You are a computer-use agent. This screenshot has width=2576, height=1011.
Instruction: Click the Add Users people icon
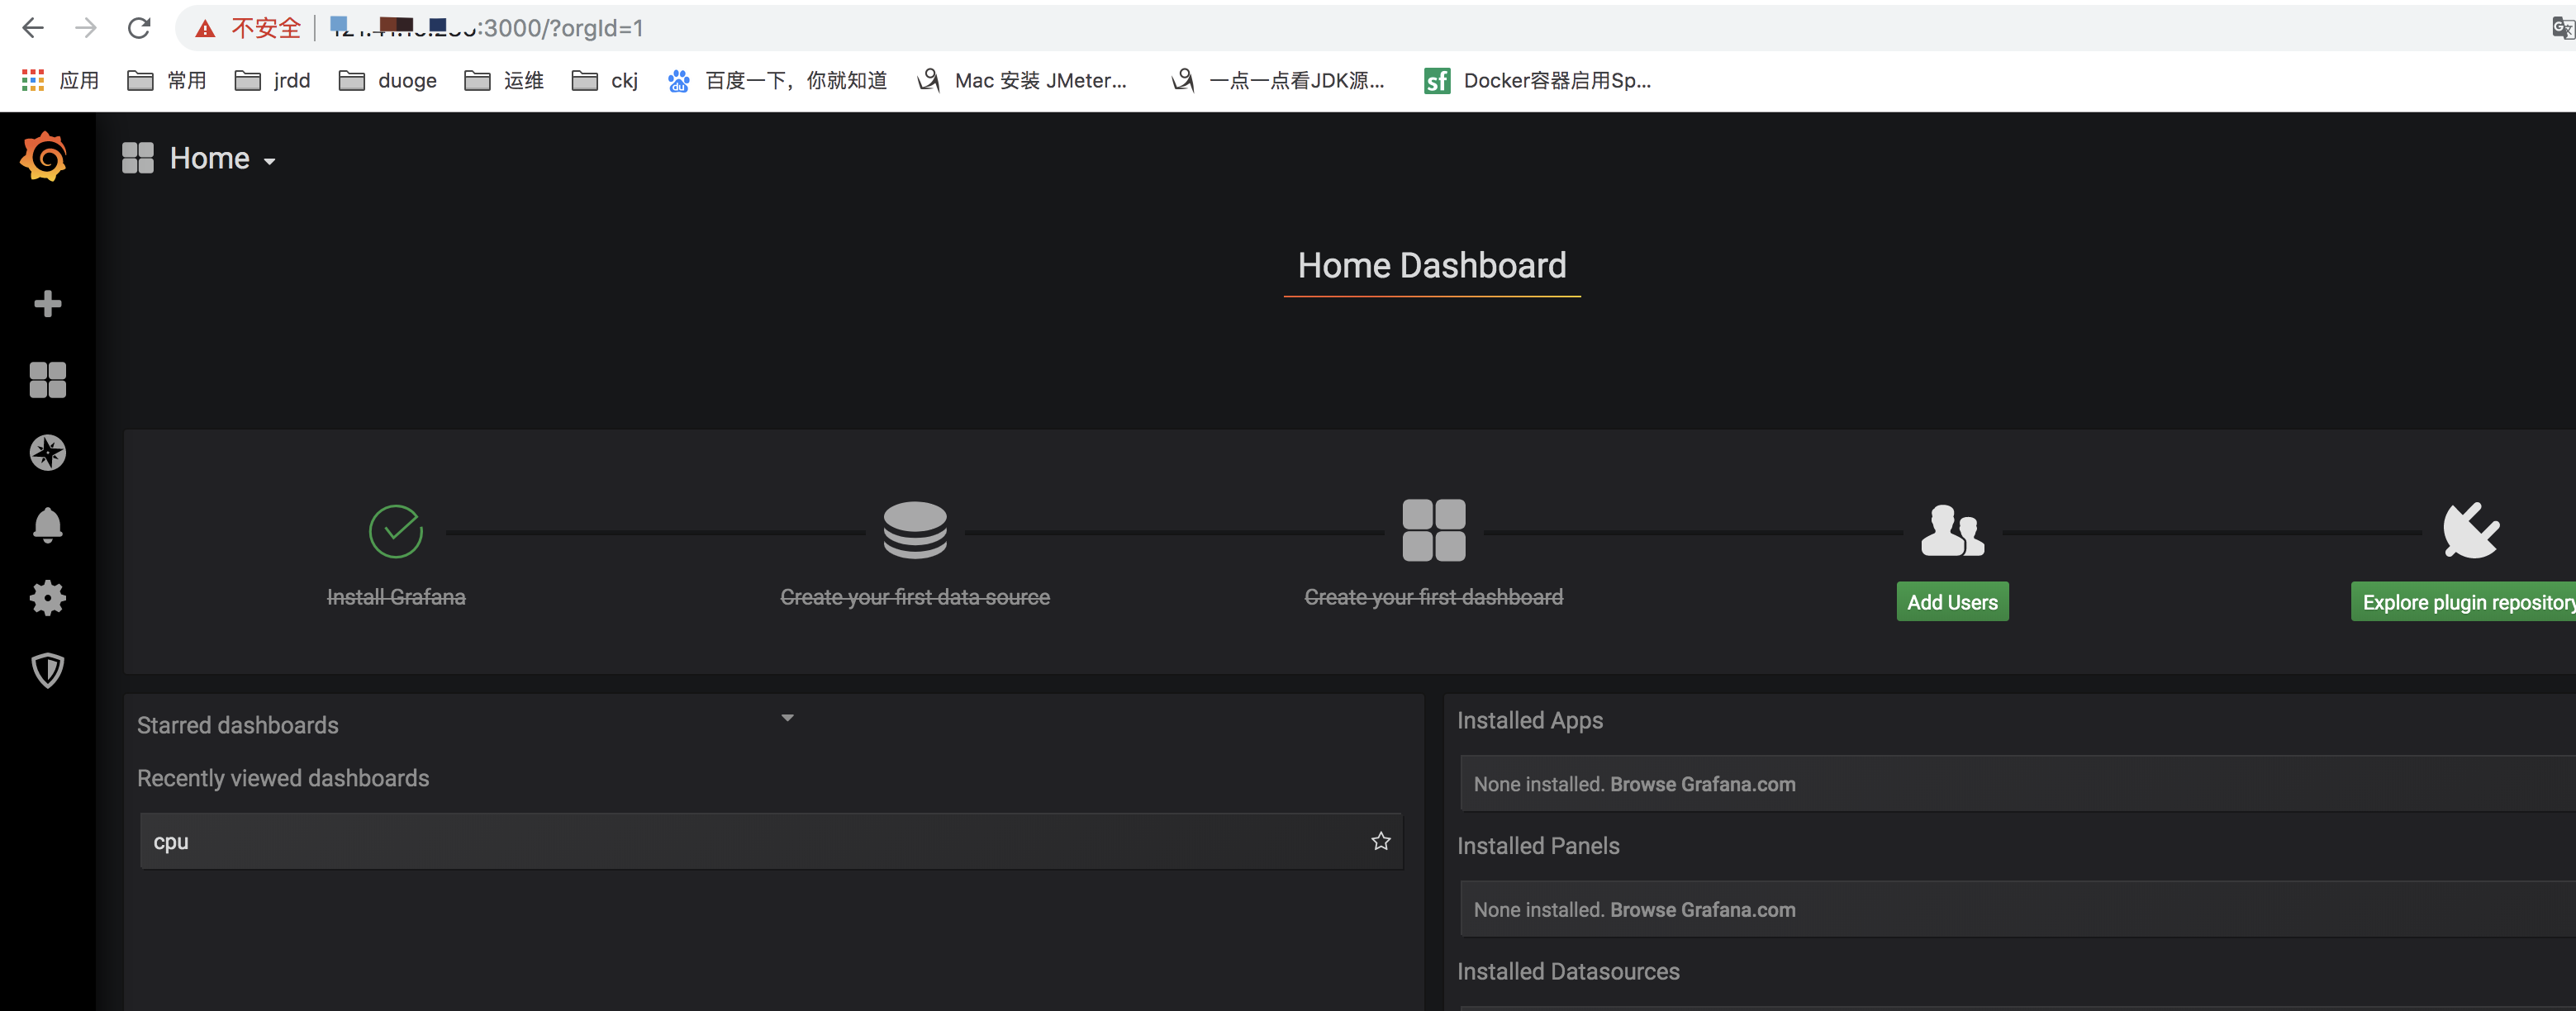[1952, 530]
